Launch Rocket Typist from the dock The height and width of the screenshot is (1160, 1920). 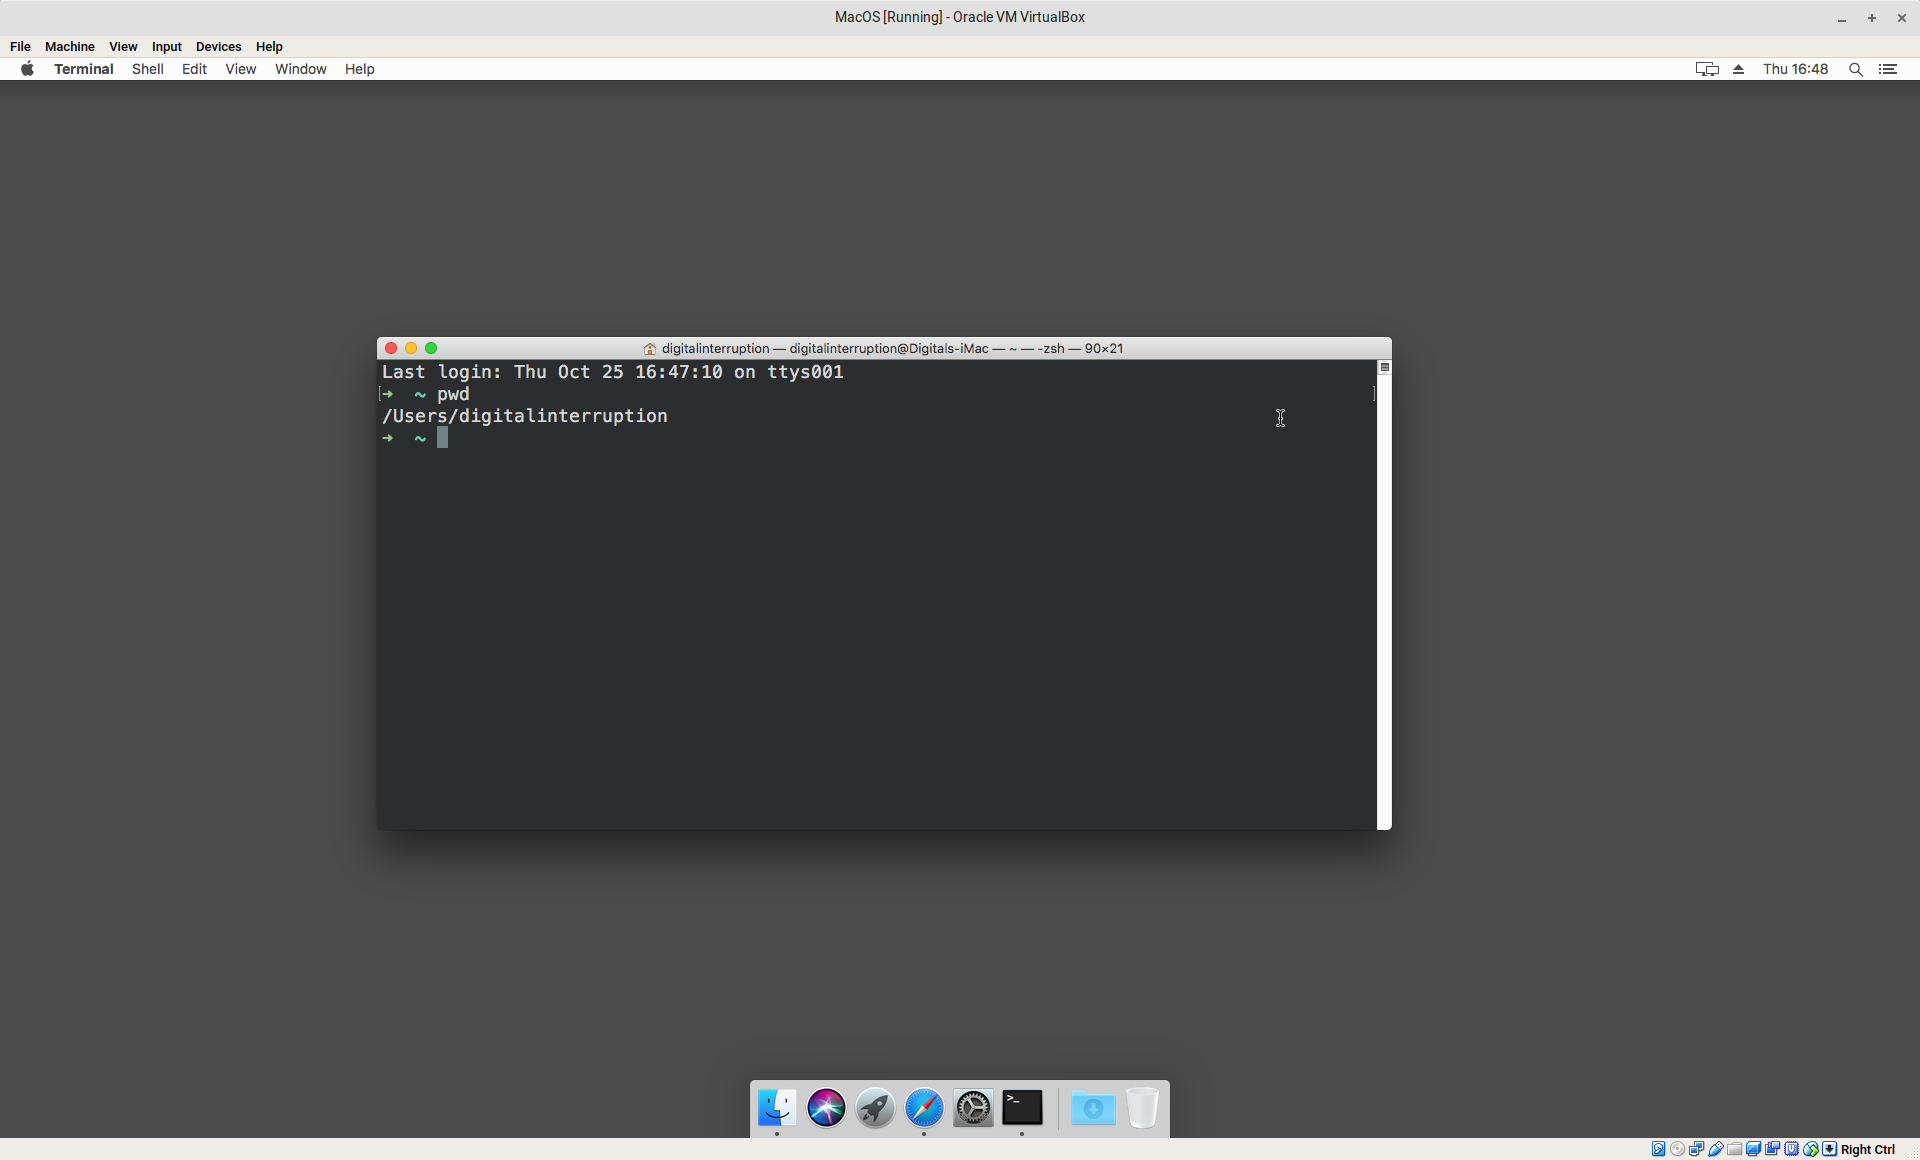875,1108
